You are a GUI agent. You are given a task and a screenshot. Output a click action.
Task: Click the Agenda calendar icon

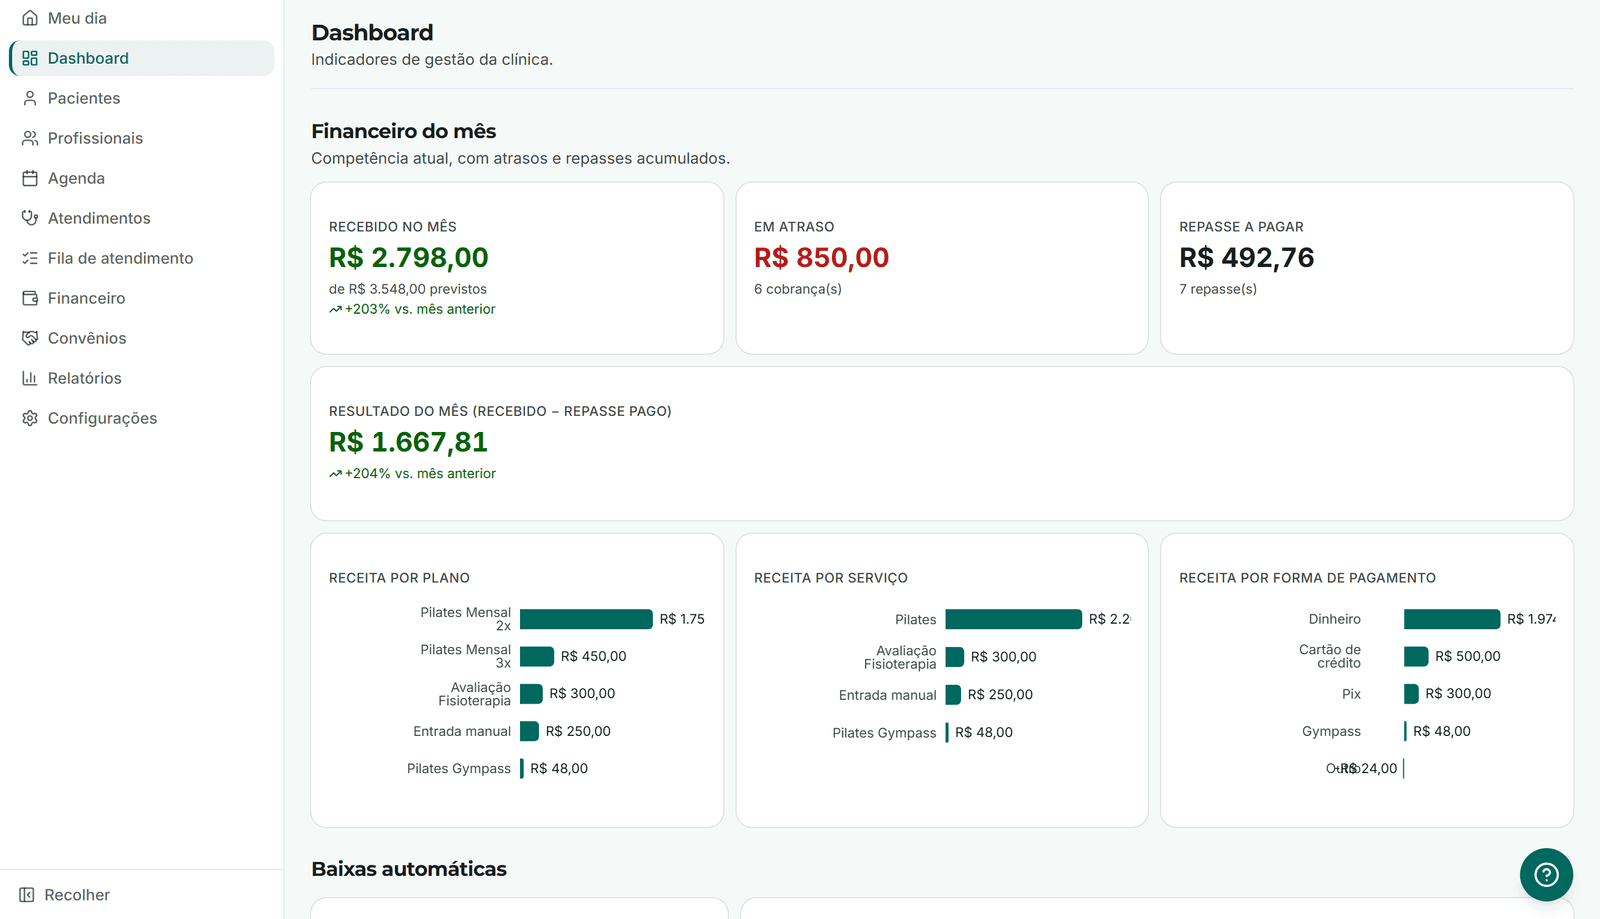tap(30, 178)
